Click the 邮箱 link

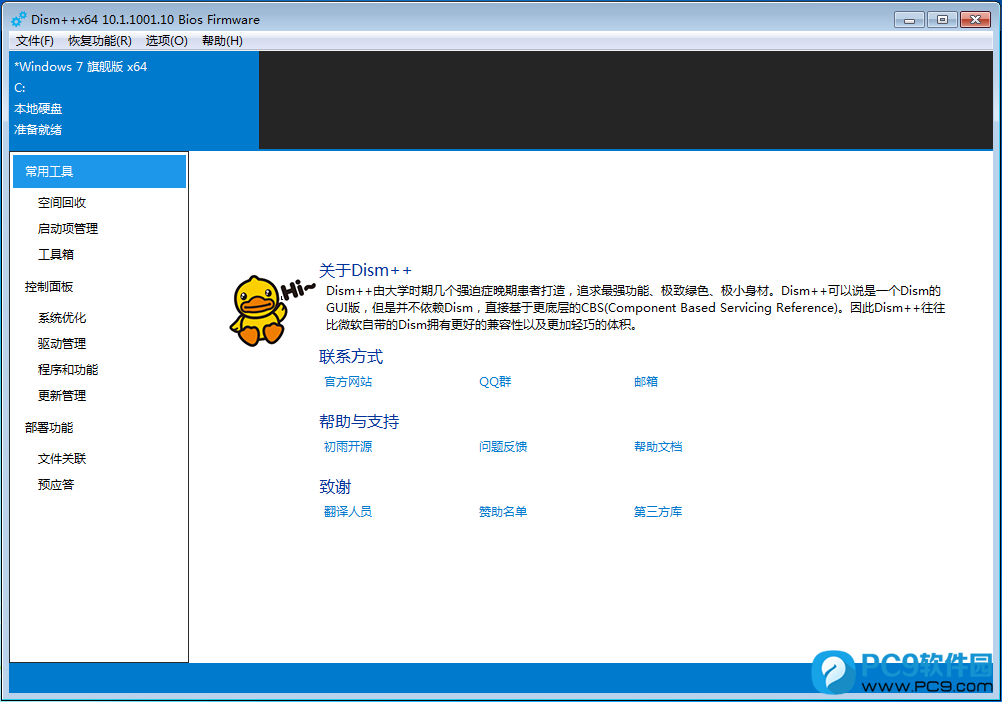pyautogui.click(x=645, y=381)
